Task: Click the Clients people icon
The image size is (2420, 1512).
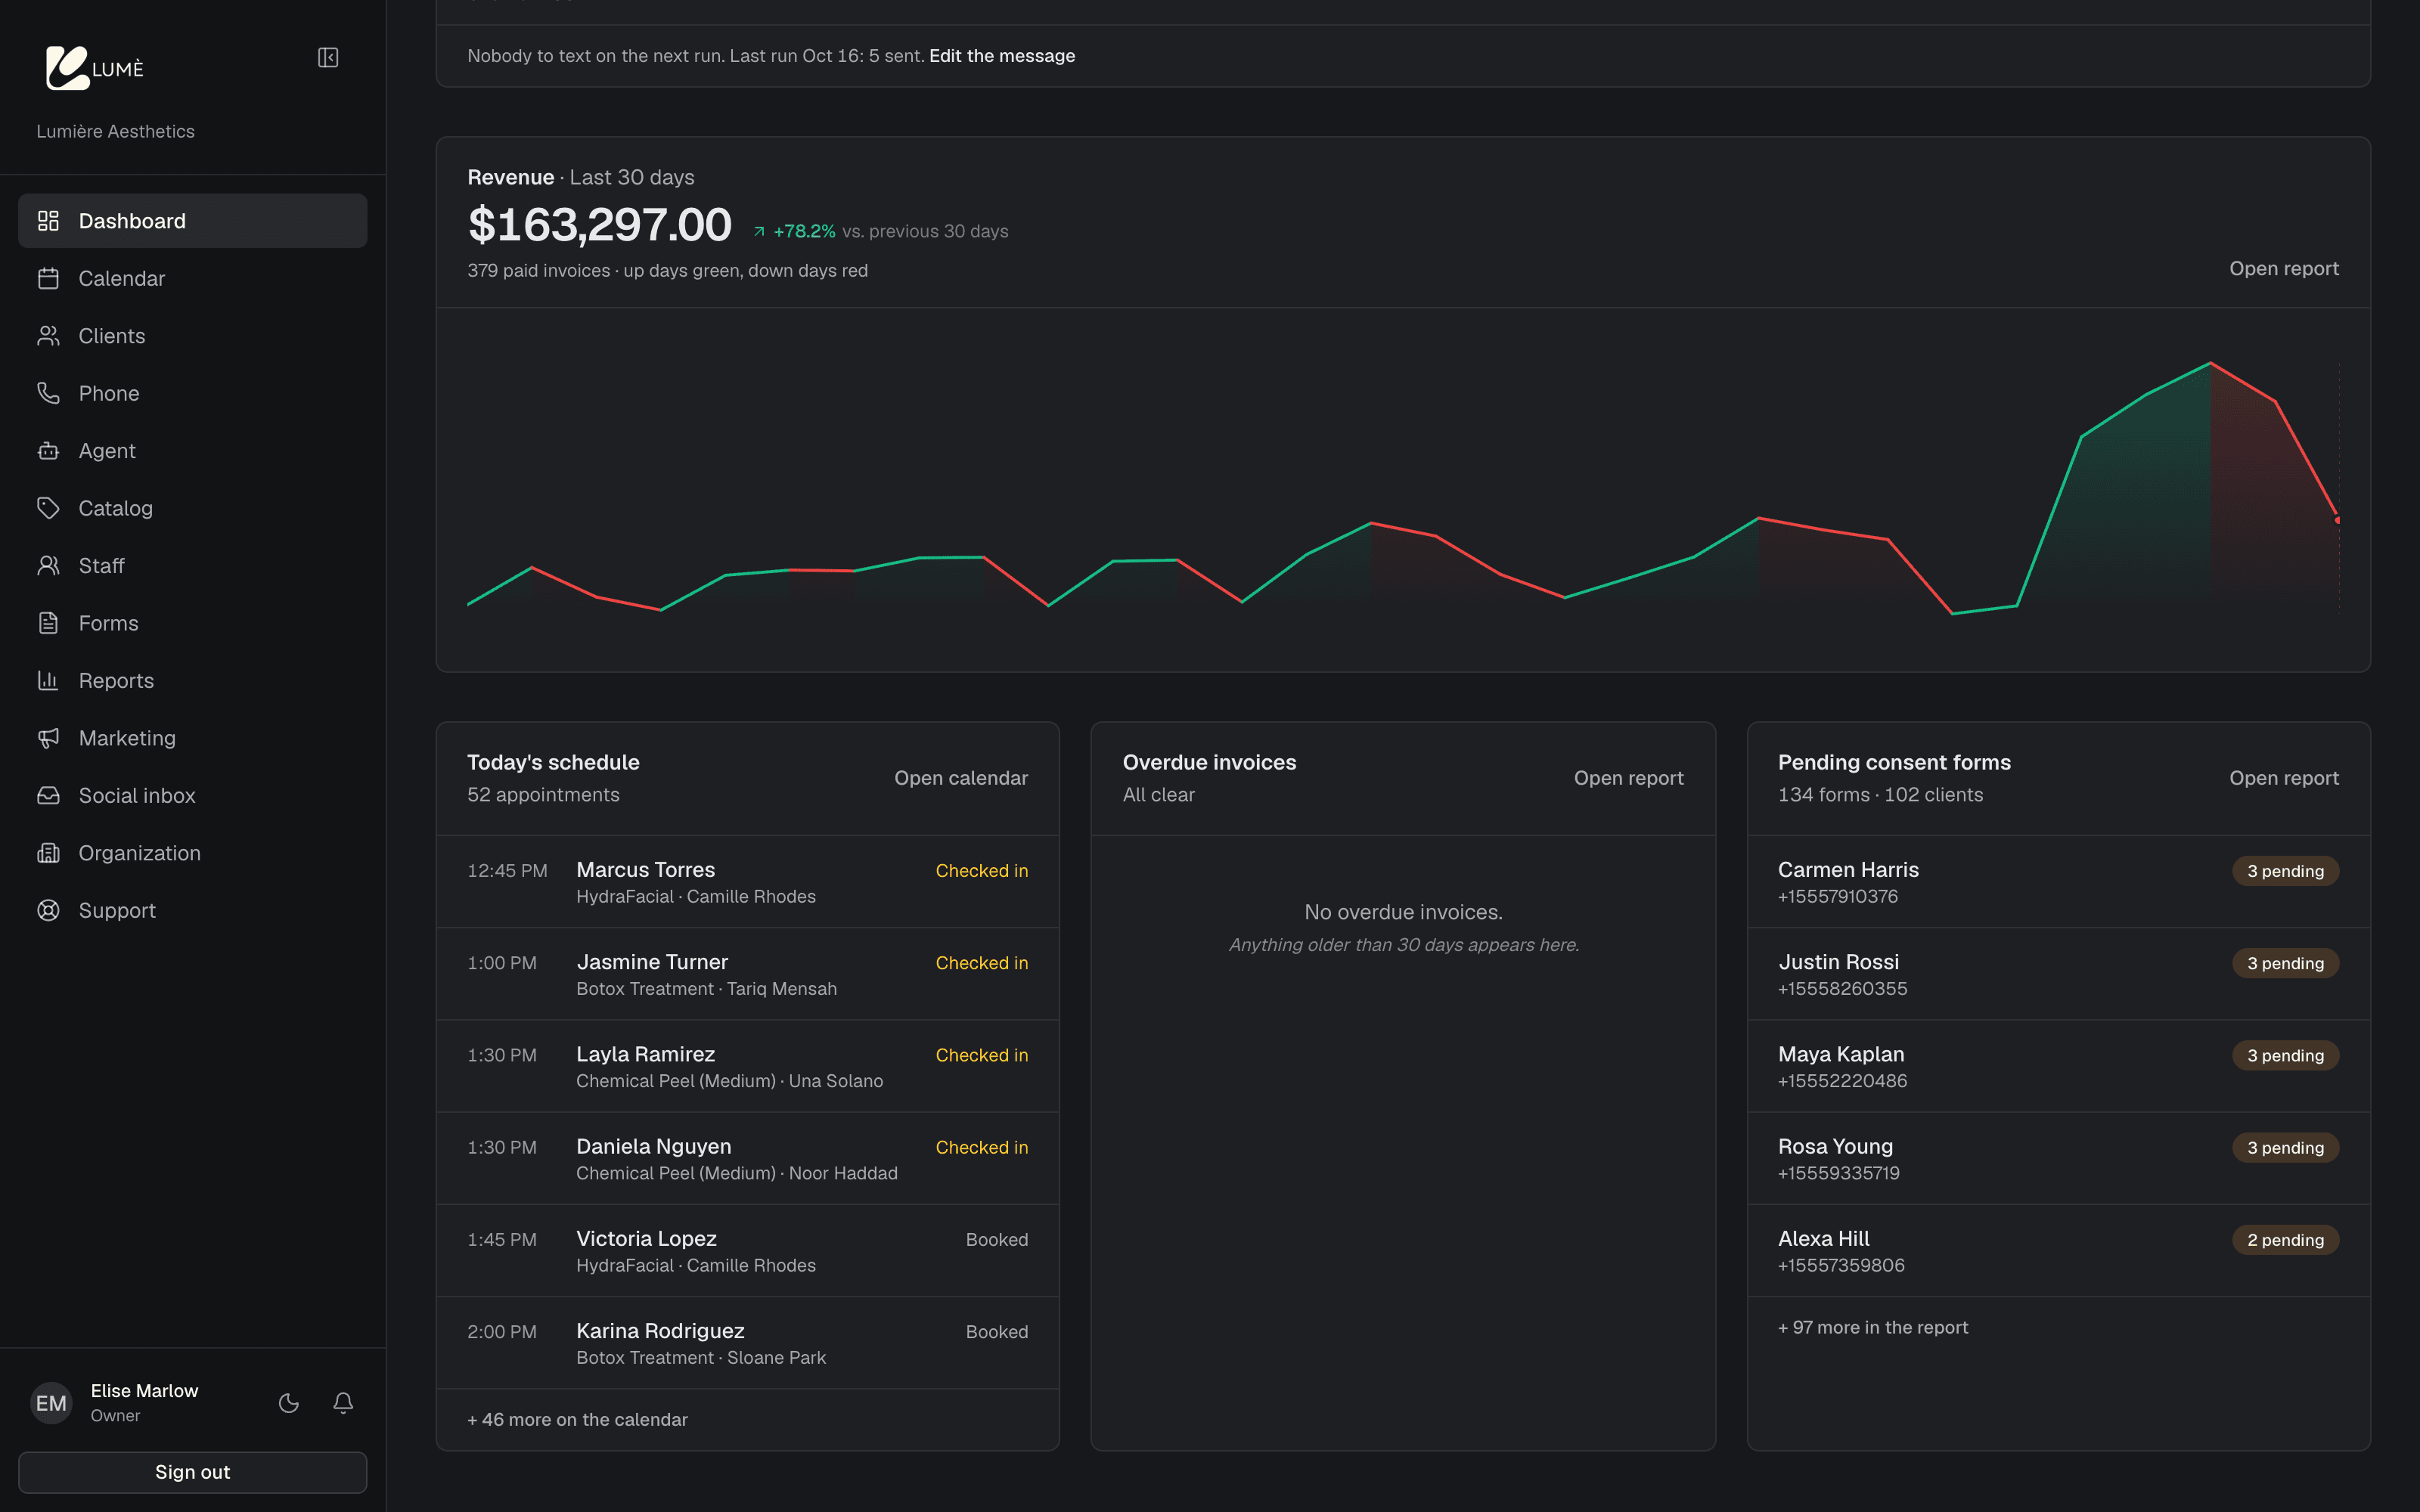Action: click(x=48, y=336)
